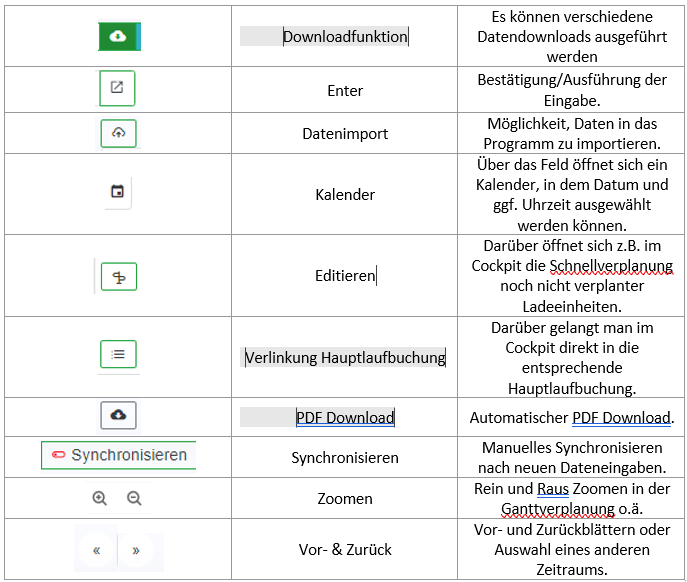Click the underlined PDF Download text in description
687x582 pixels.
pyautogui.click(x=621, y=417)
